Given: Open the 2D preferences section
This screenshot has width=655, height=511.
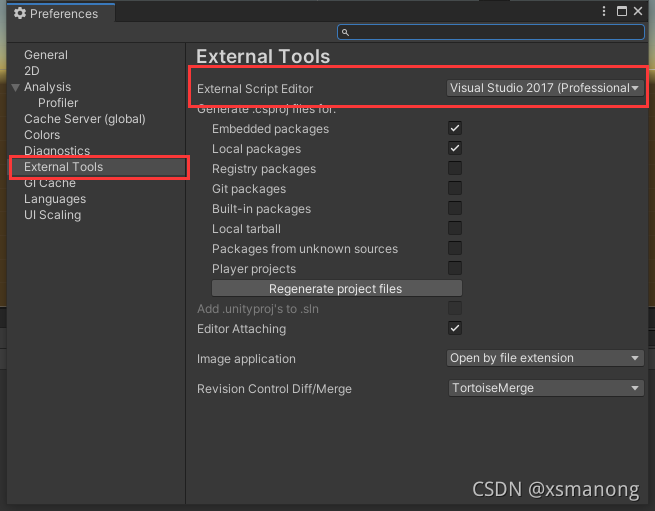Looking at the screenshot, I should pos(32,71).
